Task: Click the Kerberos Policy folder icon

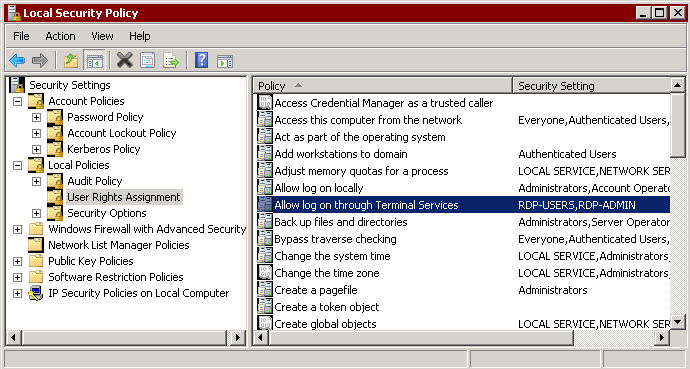Action: (55, 149)
